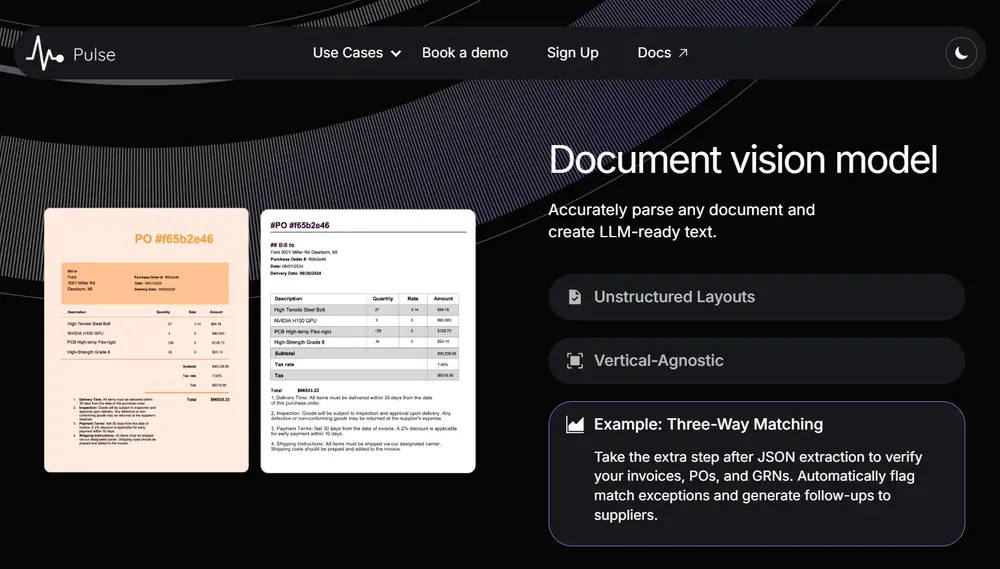Go to Book a demo

465,53
